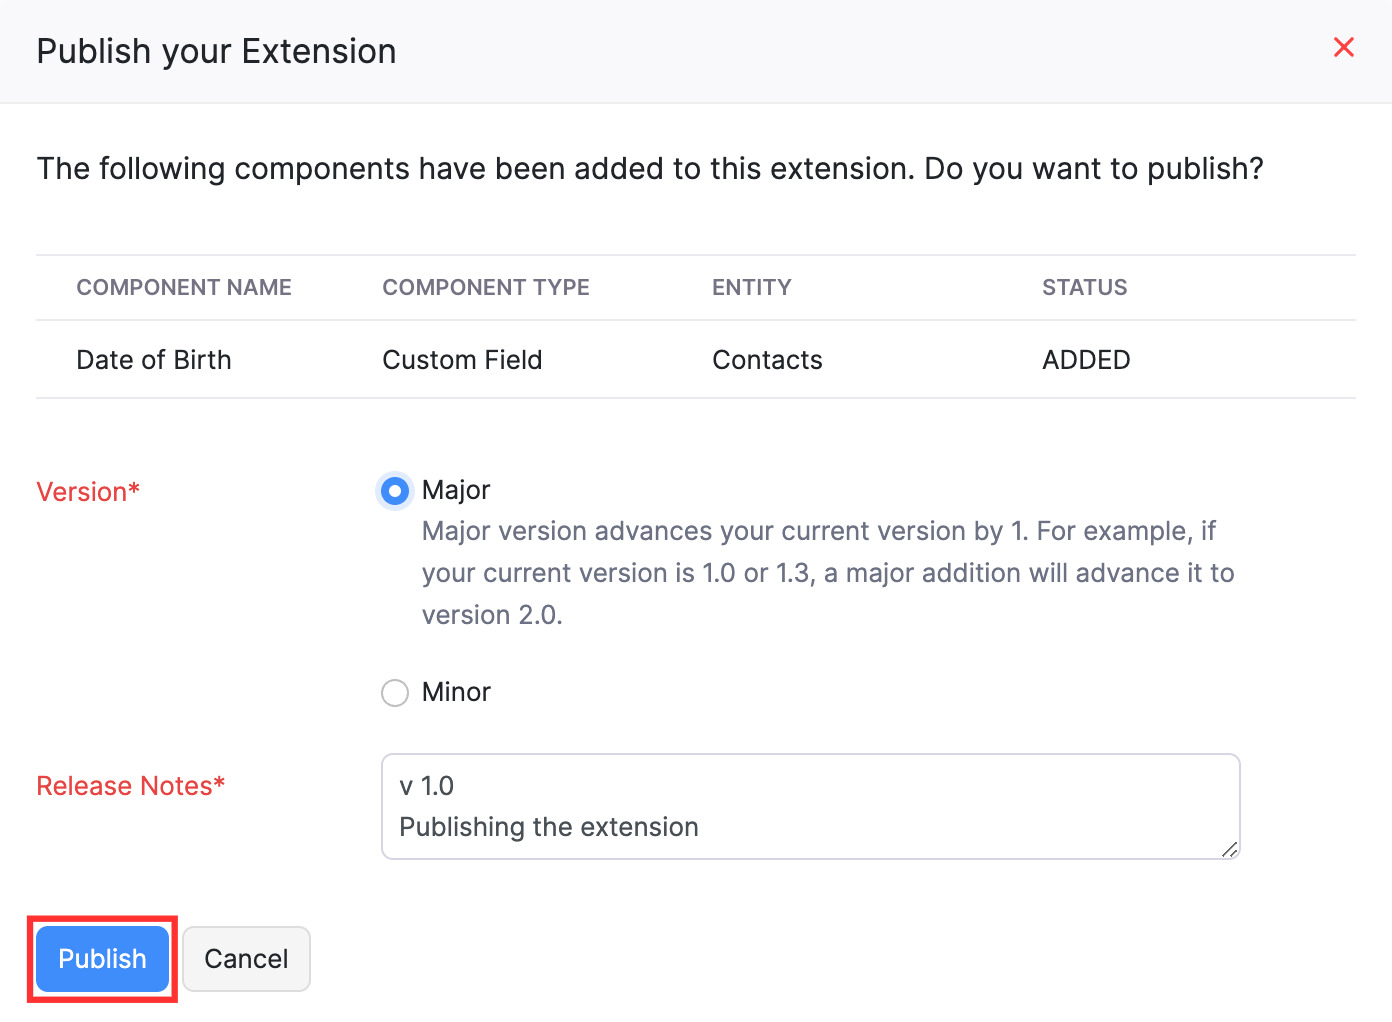Click the ADDED status label
This screenshot has height=1022, width=1392.
[x=1086, y=359]
